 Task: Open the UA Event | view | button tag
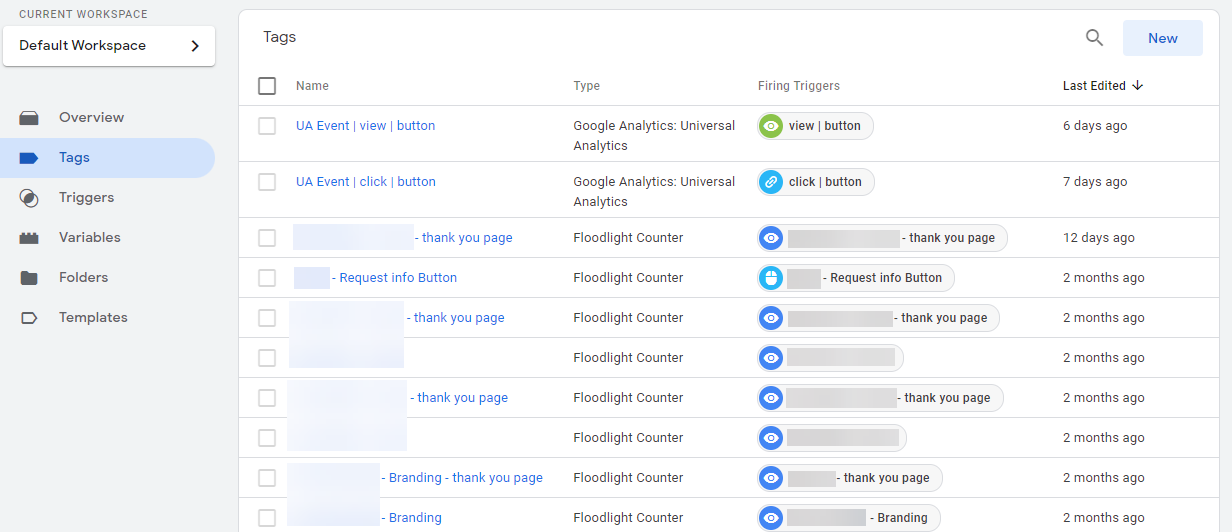click(365, 126)
